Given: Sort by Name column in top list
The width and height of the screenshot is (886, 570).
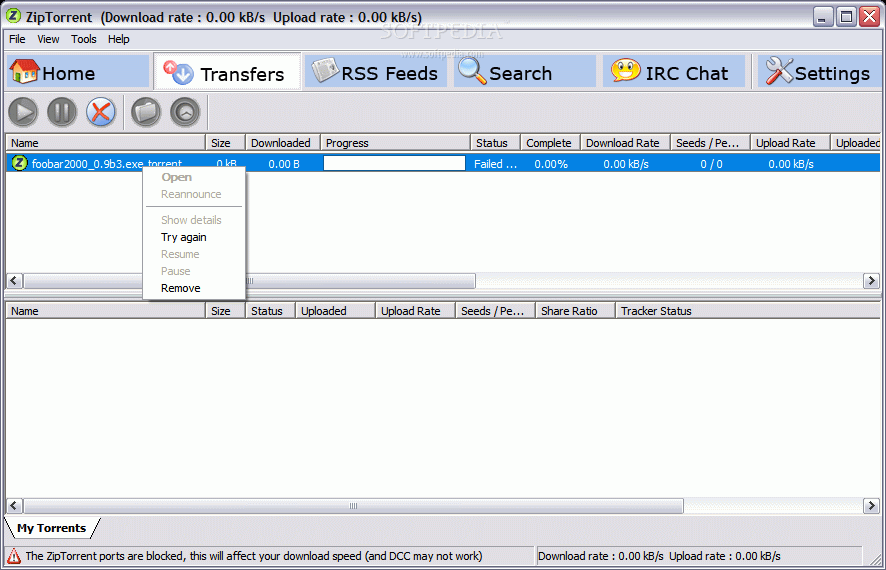Looking at the screenshot, I should click(105, 143).
